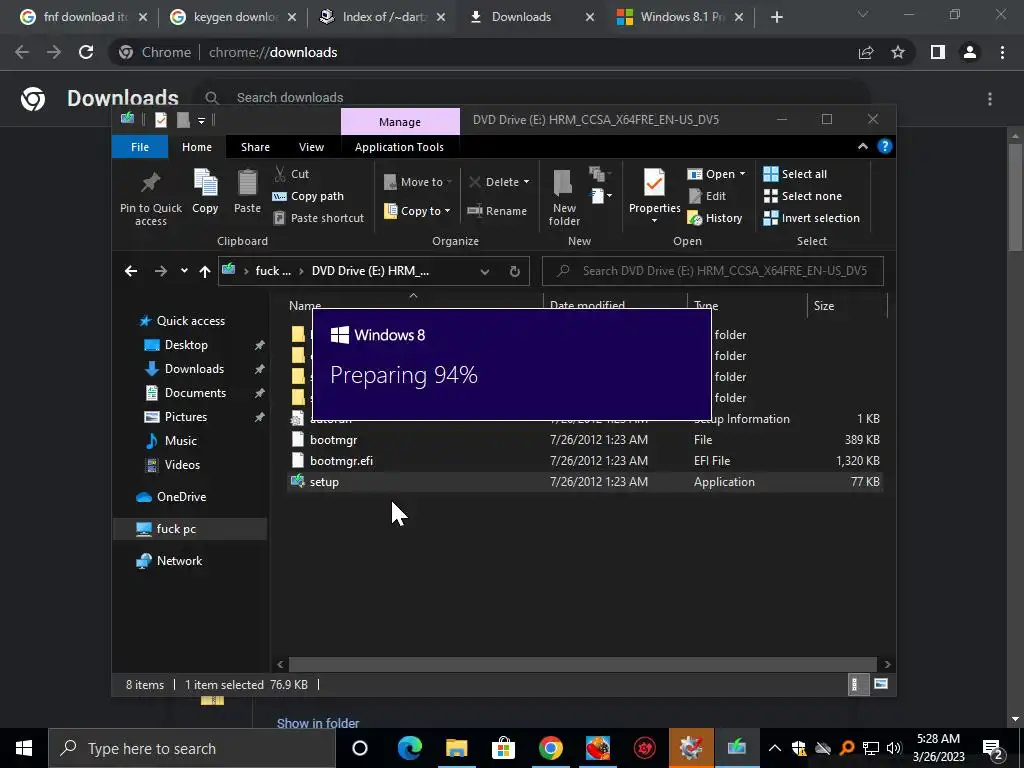
Task: Go back in File Explorer
Action: point(131,271)
